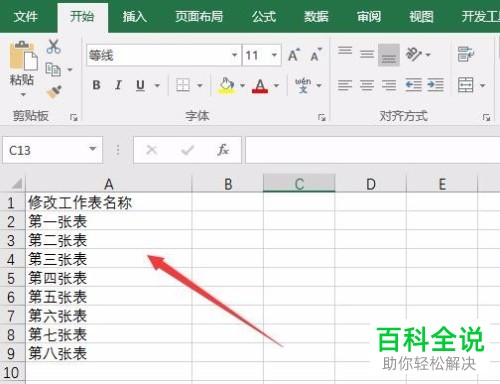The height and width of the screenshot is (384, 500).
Task: Confirm formula entry with checkmark icon
Action: 187,150
